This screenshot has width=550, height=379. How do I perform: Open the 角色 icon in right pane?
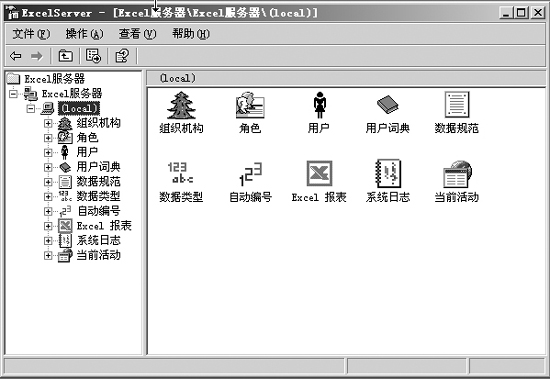click(x=250, y=105)
